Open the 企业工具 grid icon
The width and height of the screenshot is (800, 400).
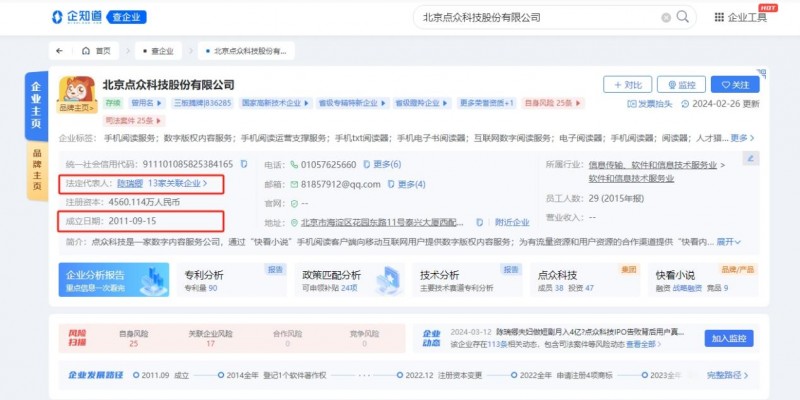pos(719,17)
